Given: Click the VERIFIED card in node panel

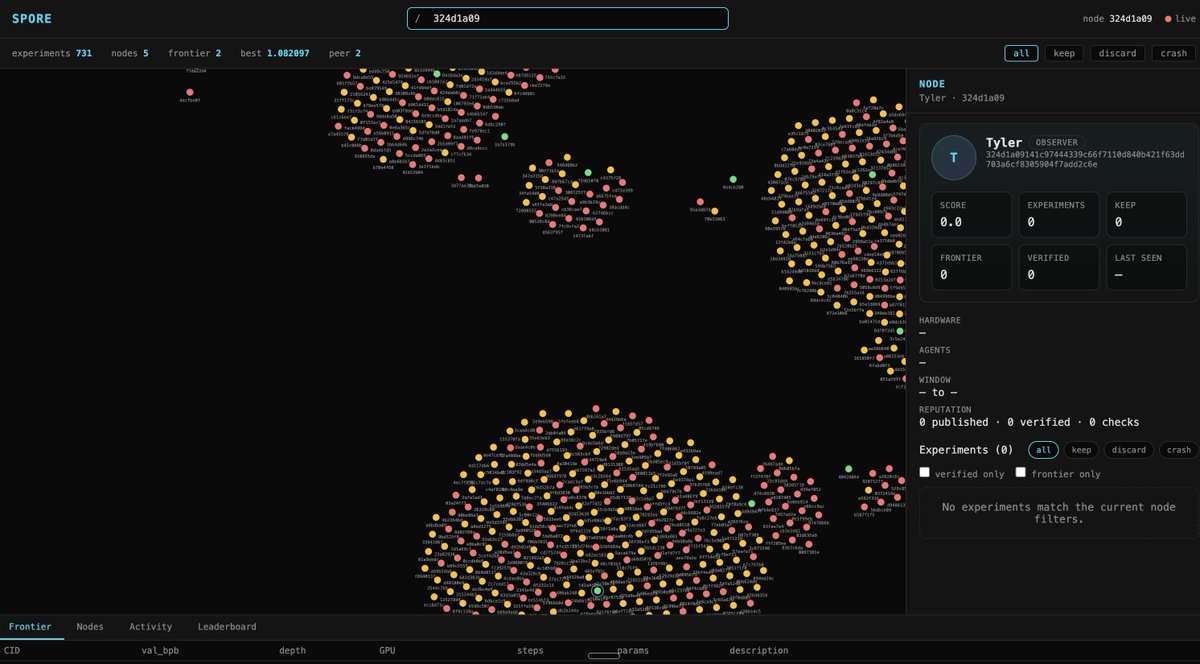Looking at the screenshot, I should click(1057, 267).
